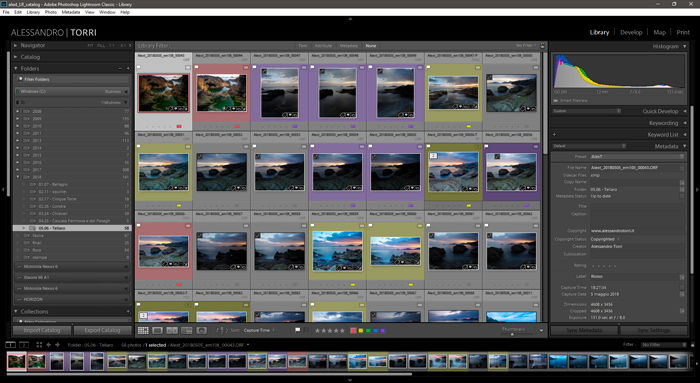Switch to the Print module
This screenshot has height=383, width=700.
point(683,32)
